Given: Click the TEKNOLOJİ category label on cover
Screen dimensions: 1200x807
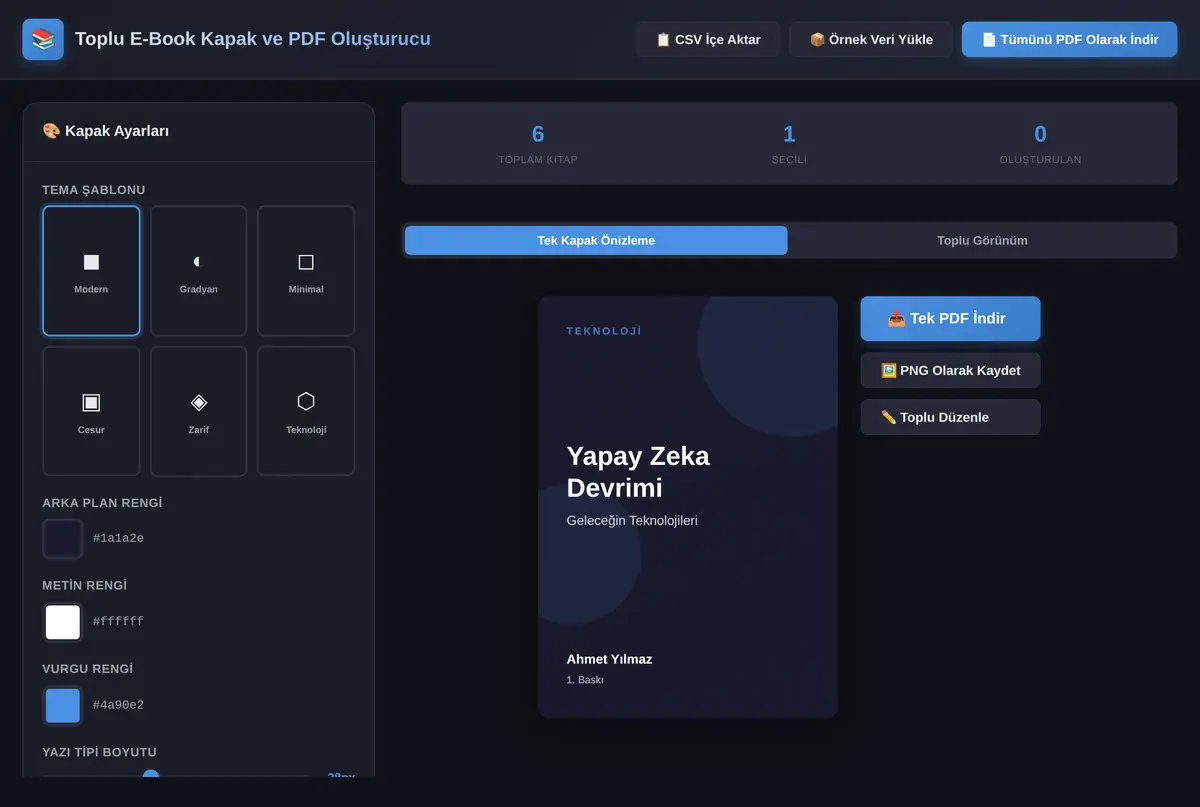Looking at the screenshot, I should (604, 331).
